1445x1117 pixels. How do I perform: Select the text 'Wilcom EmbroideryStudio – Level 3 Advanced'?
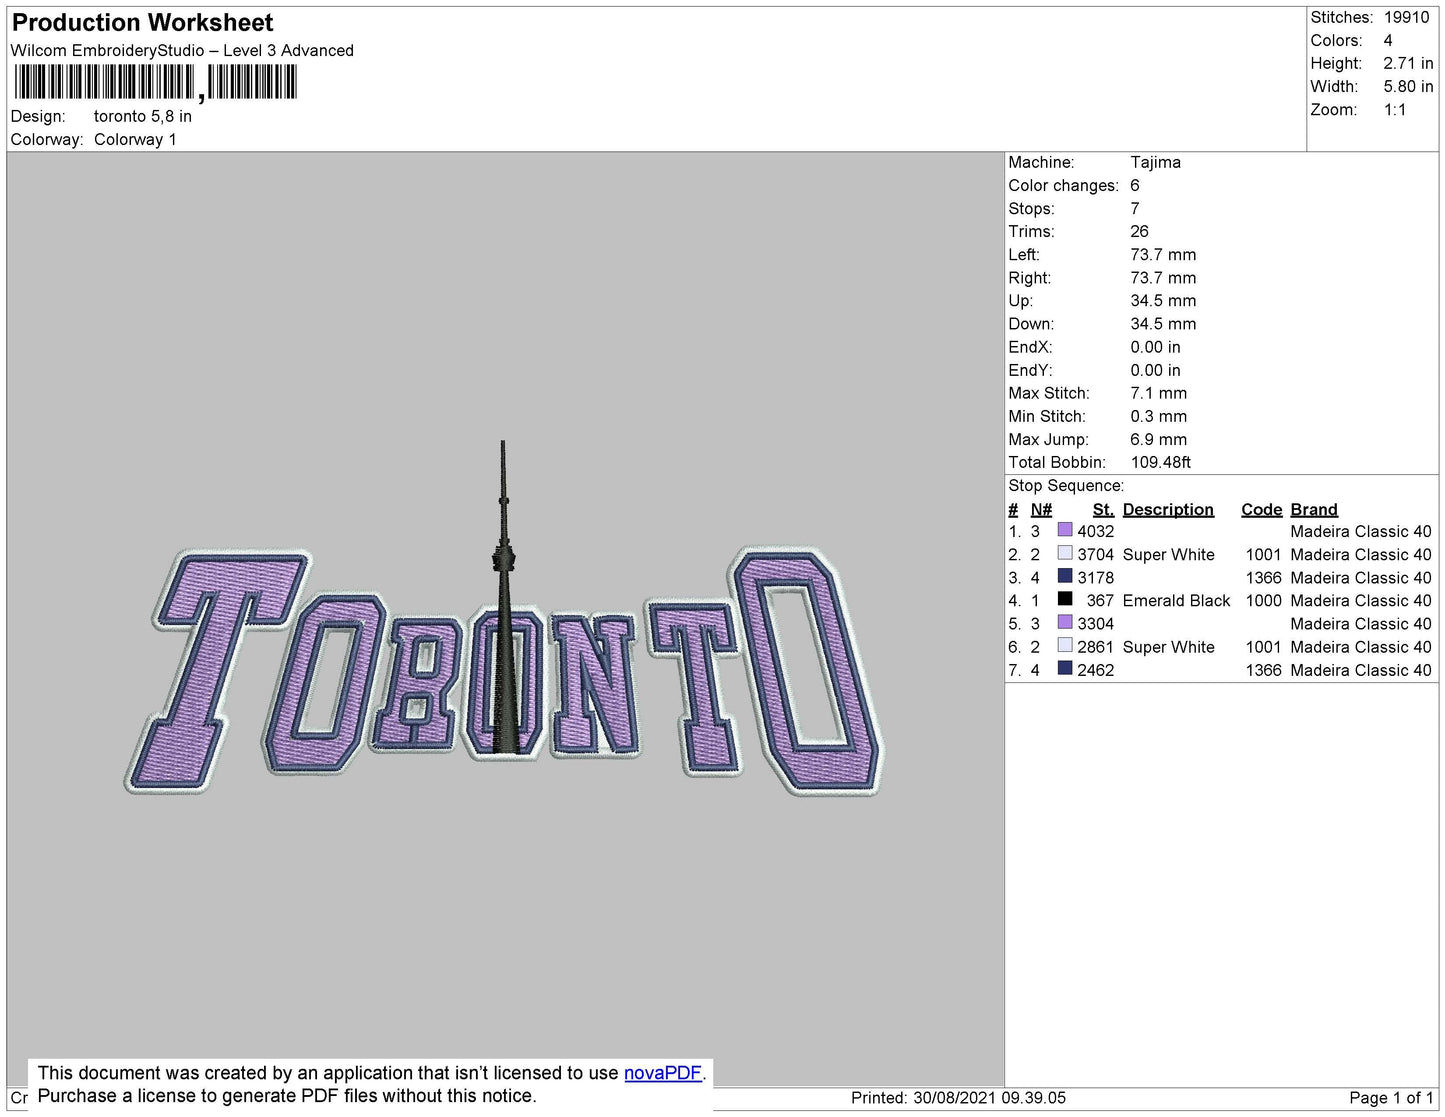point(182,51)
